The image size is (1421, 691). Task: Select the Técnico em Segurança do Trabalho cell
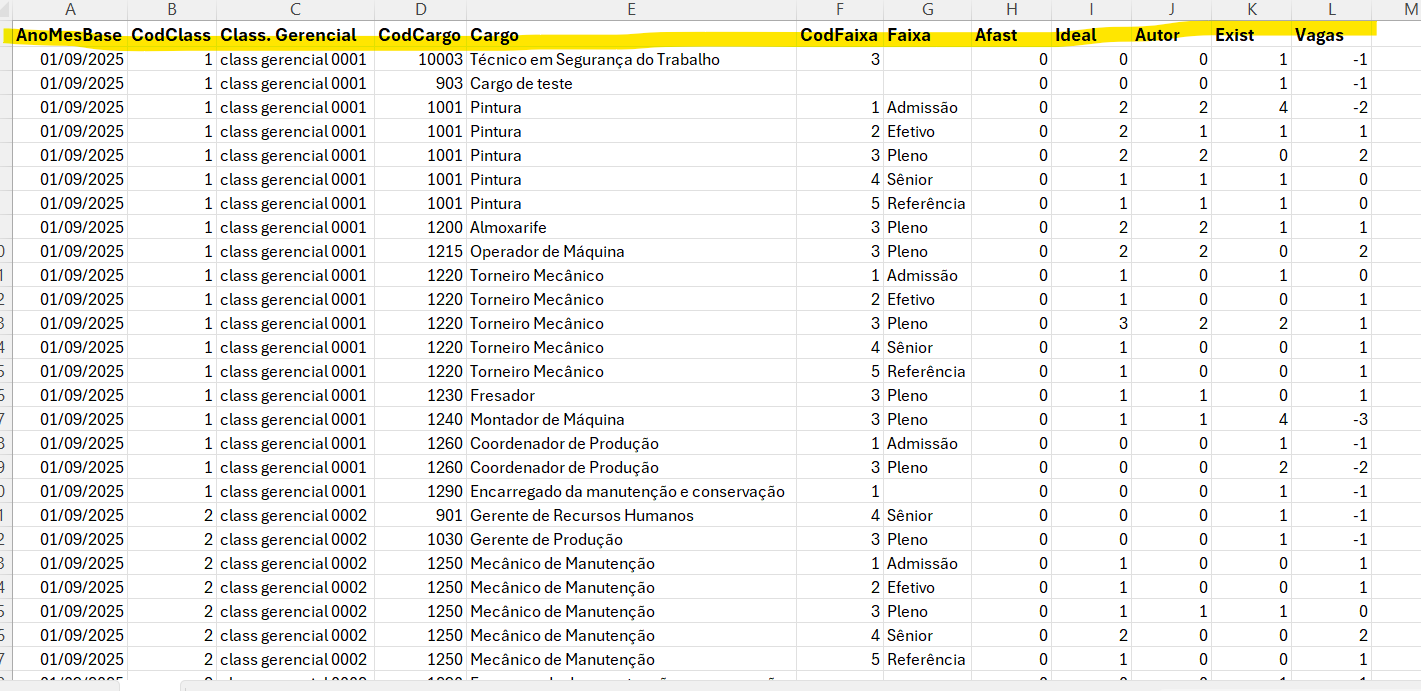click(595, 60)
